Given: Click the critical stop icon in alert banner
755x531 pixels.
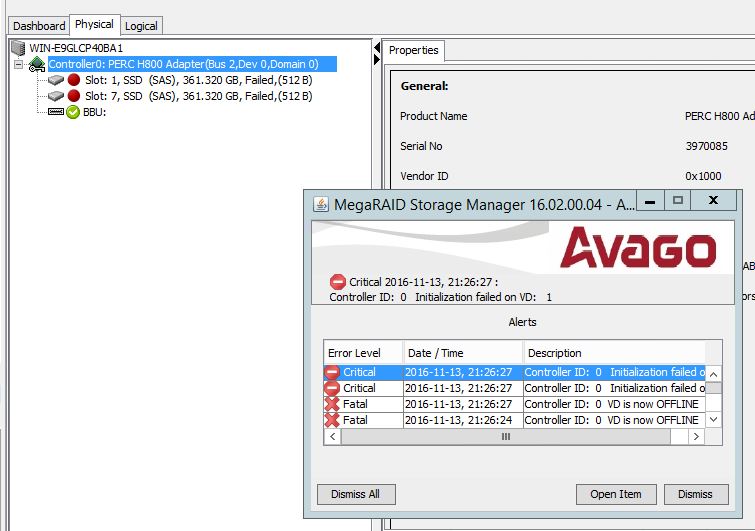Looking at the screenshot, I should [x=338, y=282].
